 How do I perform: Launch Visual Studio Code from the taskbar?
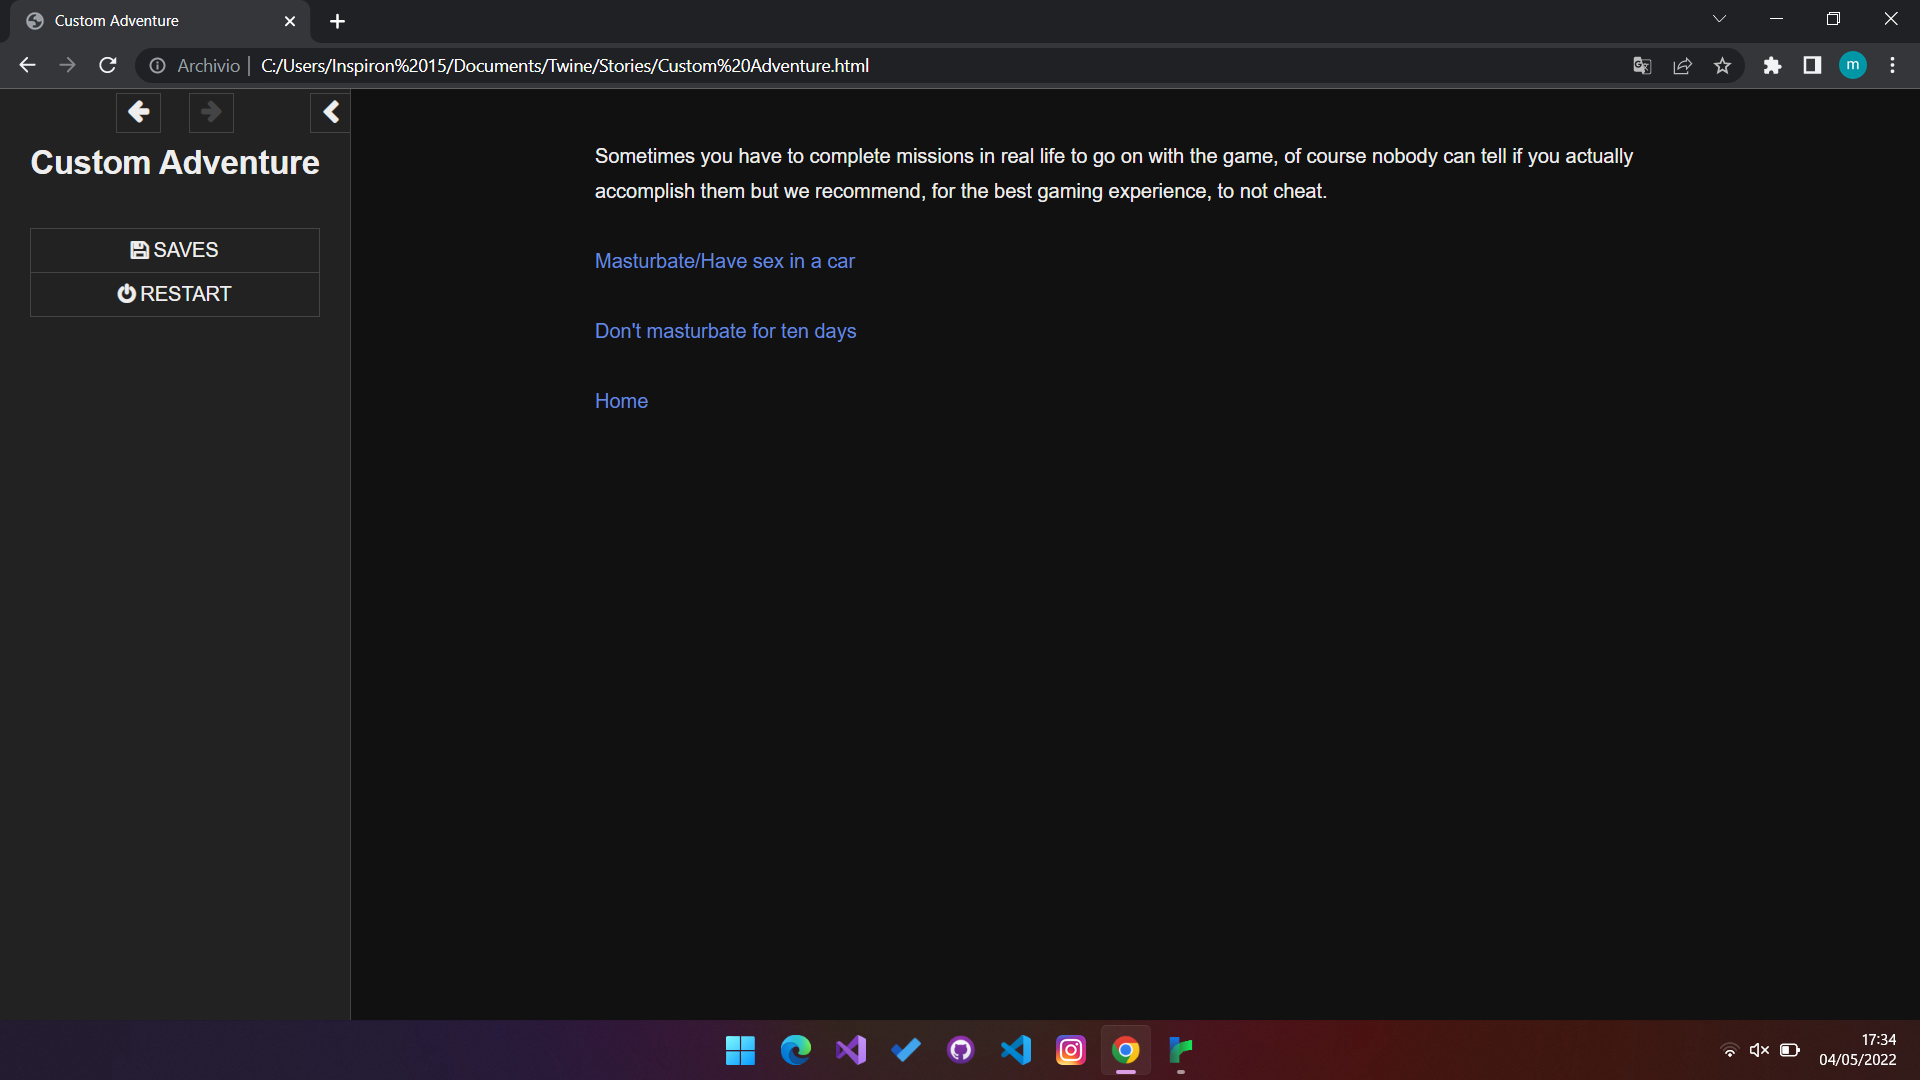pyautogui.click(x=1016, y=1050)
